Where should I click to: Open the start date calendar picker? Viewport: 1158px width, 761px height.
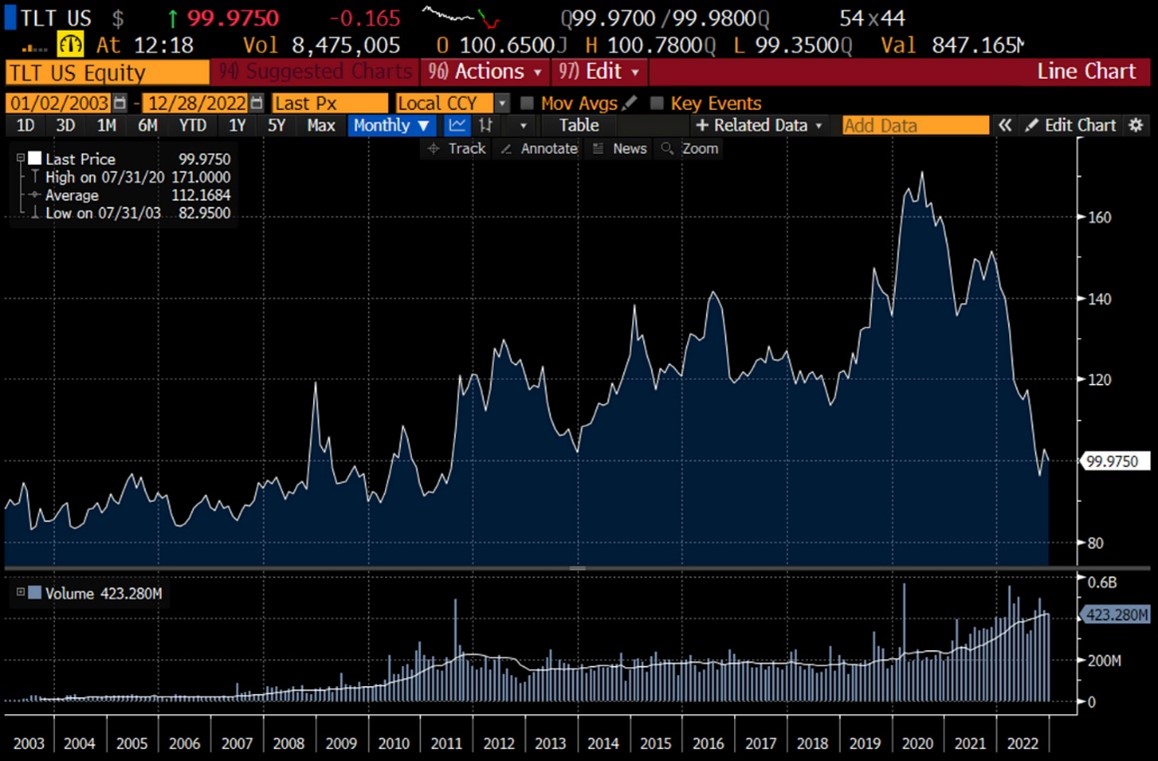pyautogui.click(x=120, y=103)
